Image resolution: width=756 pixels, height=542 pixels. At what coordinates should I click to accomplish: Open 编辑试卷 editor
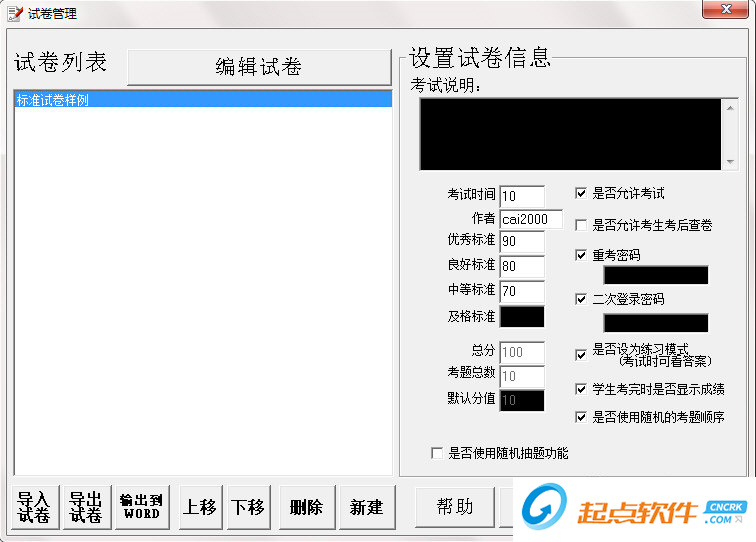259,67
